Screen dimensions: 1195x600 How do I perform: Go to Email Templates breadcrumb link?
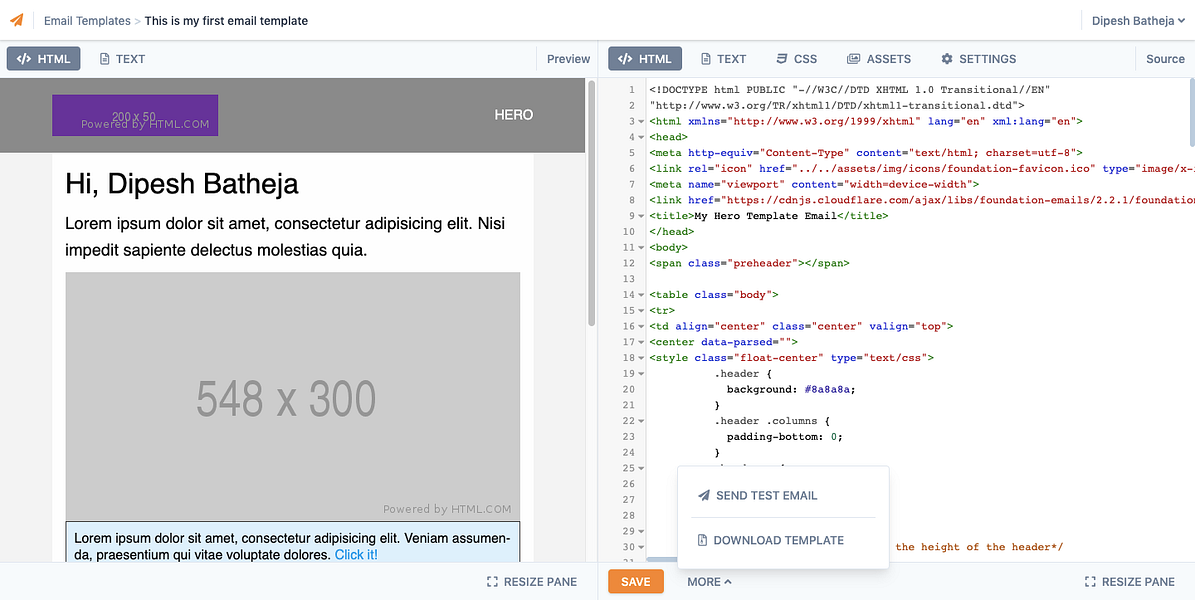[87, 21]
